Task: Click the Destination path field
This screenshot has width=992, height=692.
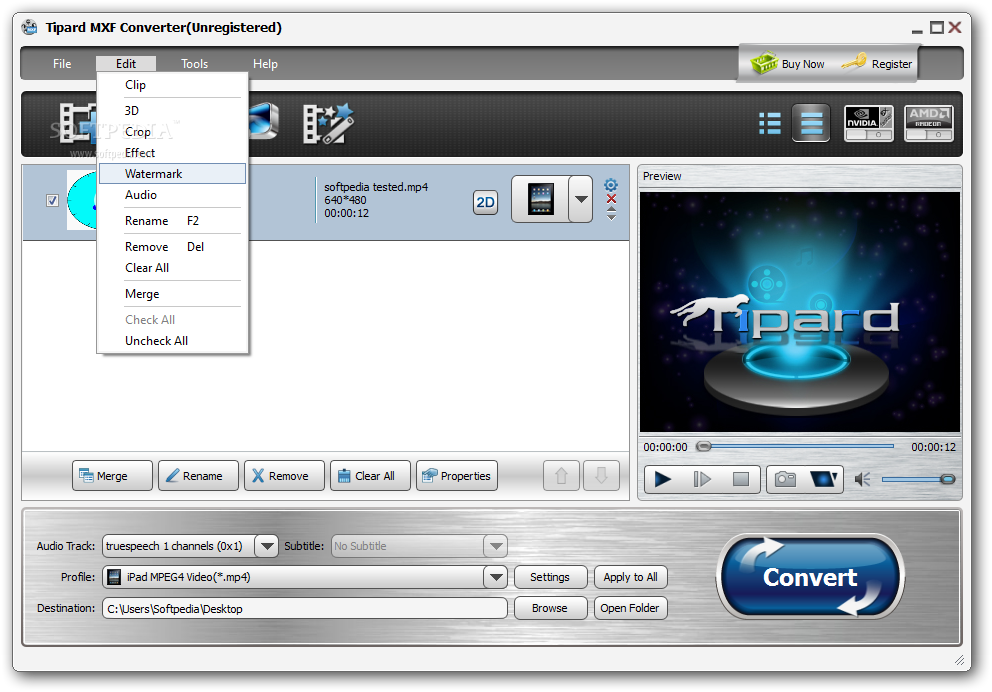Action: 305,609
